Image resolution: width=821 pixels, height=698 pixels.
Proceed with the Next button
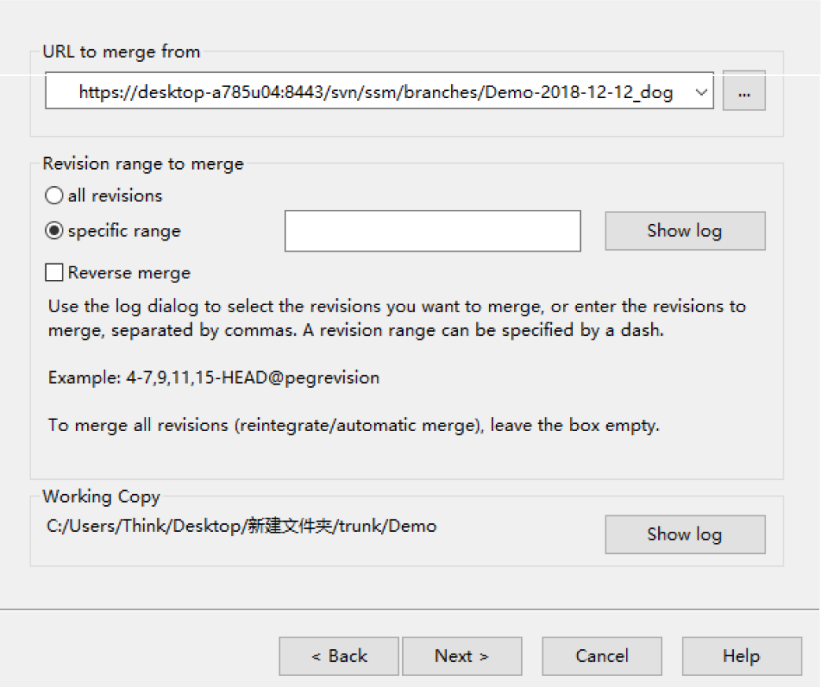point(462,656)
